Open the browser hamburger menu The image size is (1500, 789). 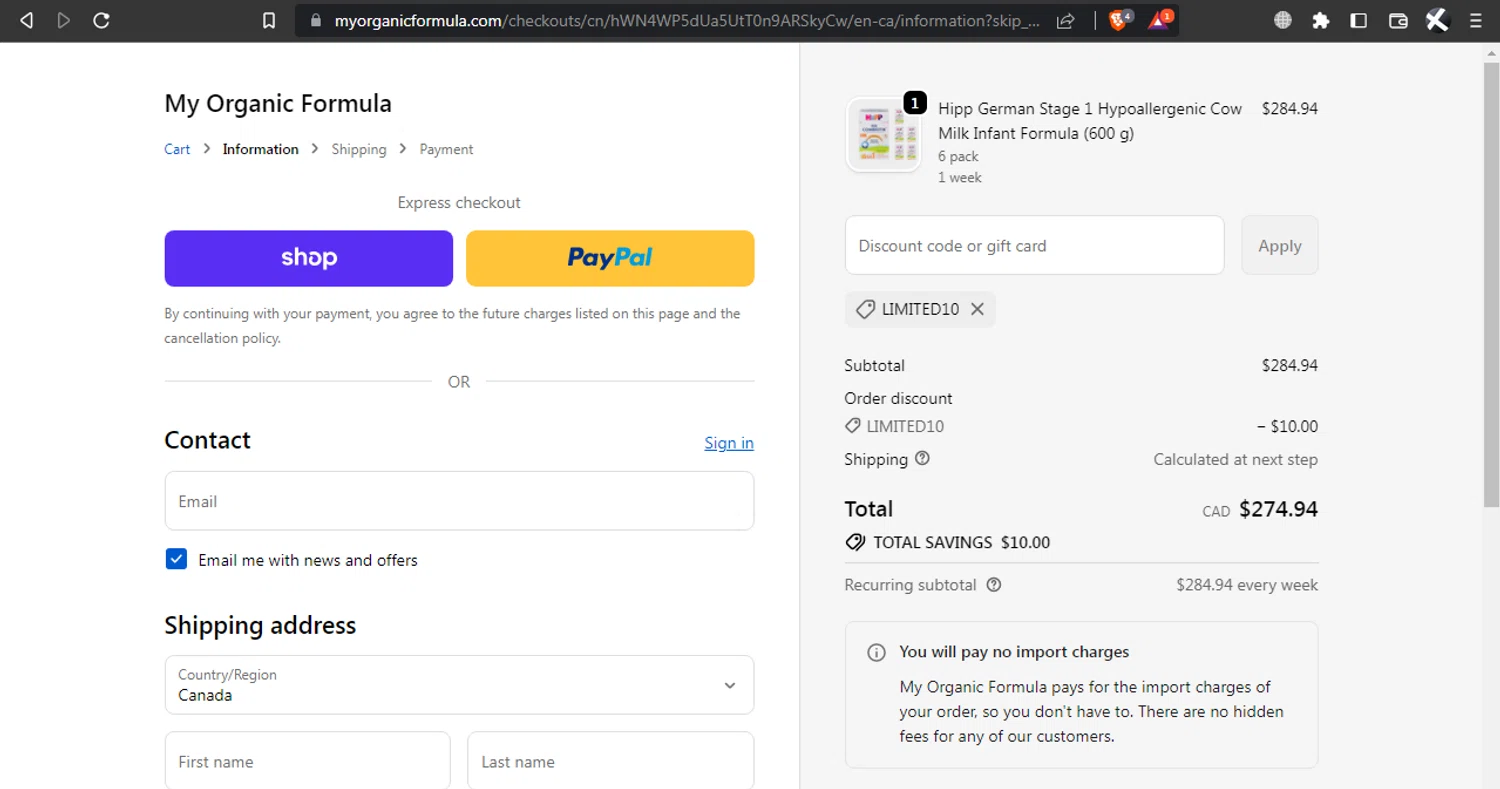click(1476, 20)
